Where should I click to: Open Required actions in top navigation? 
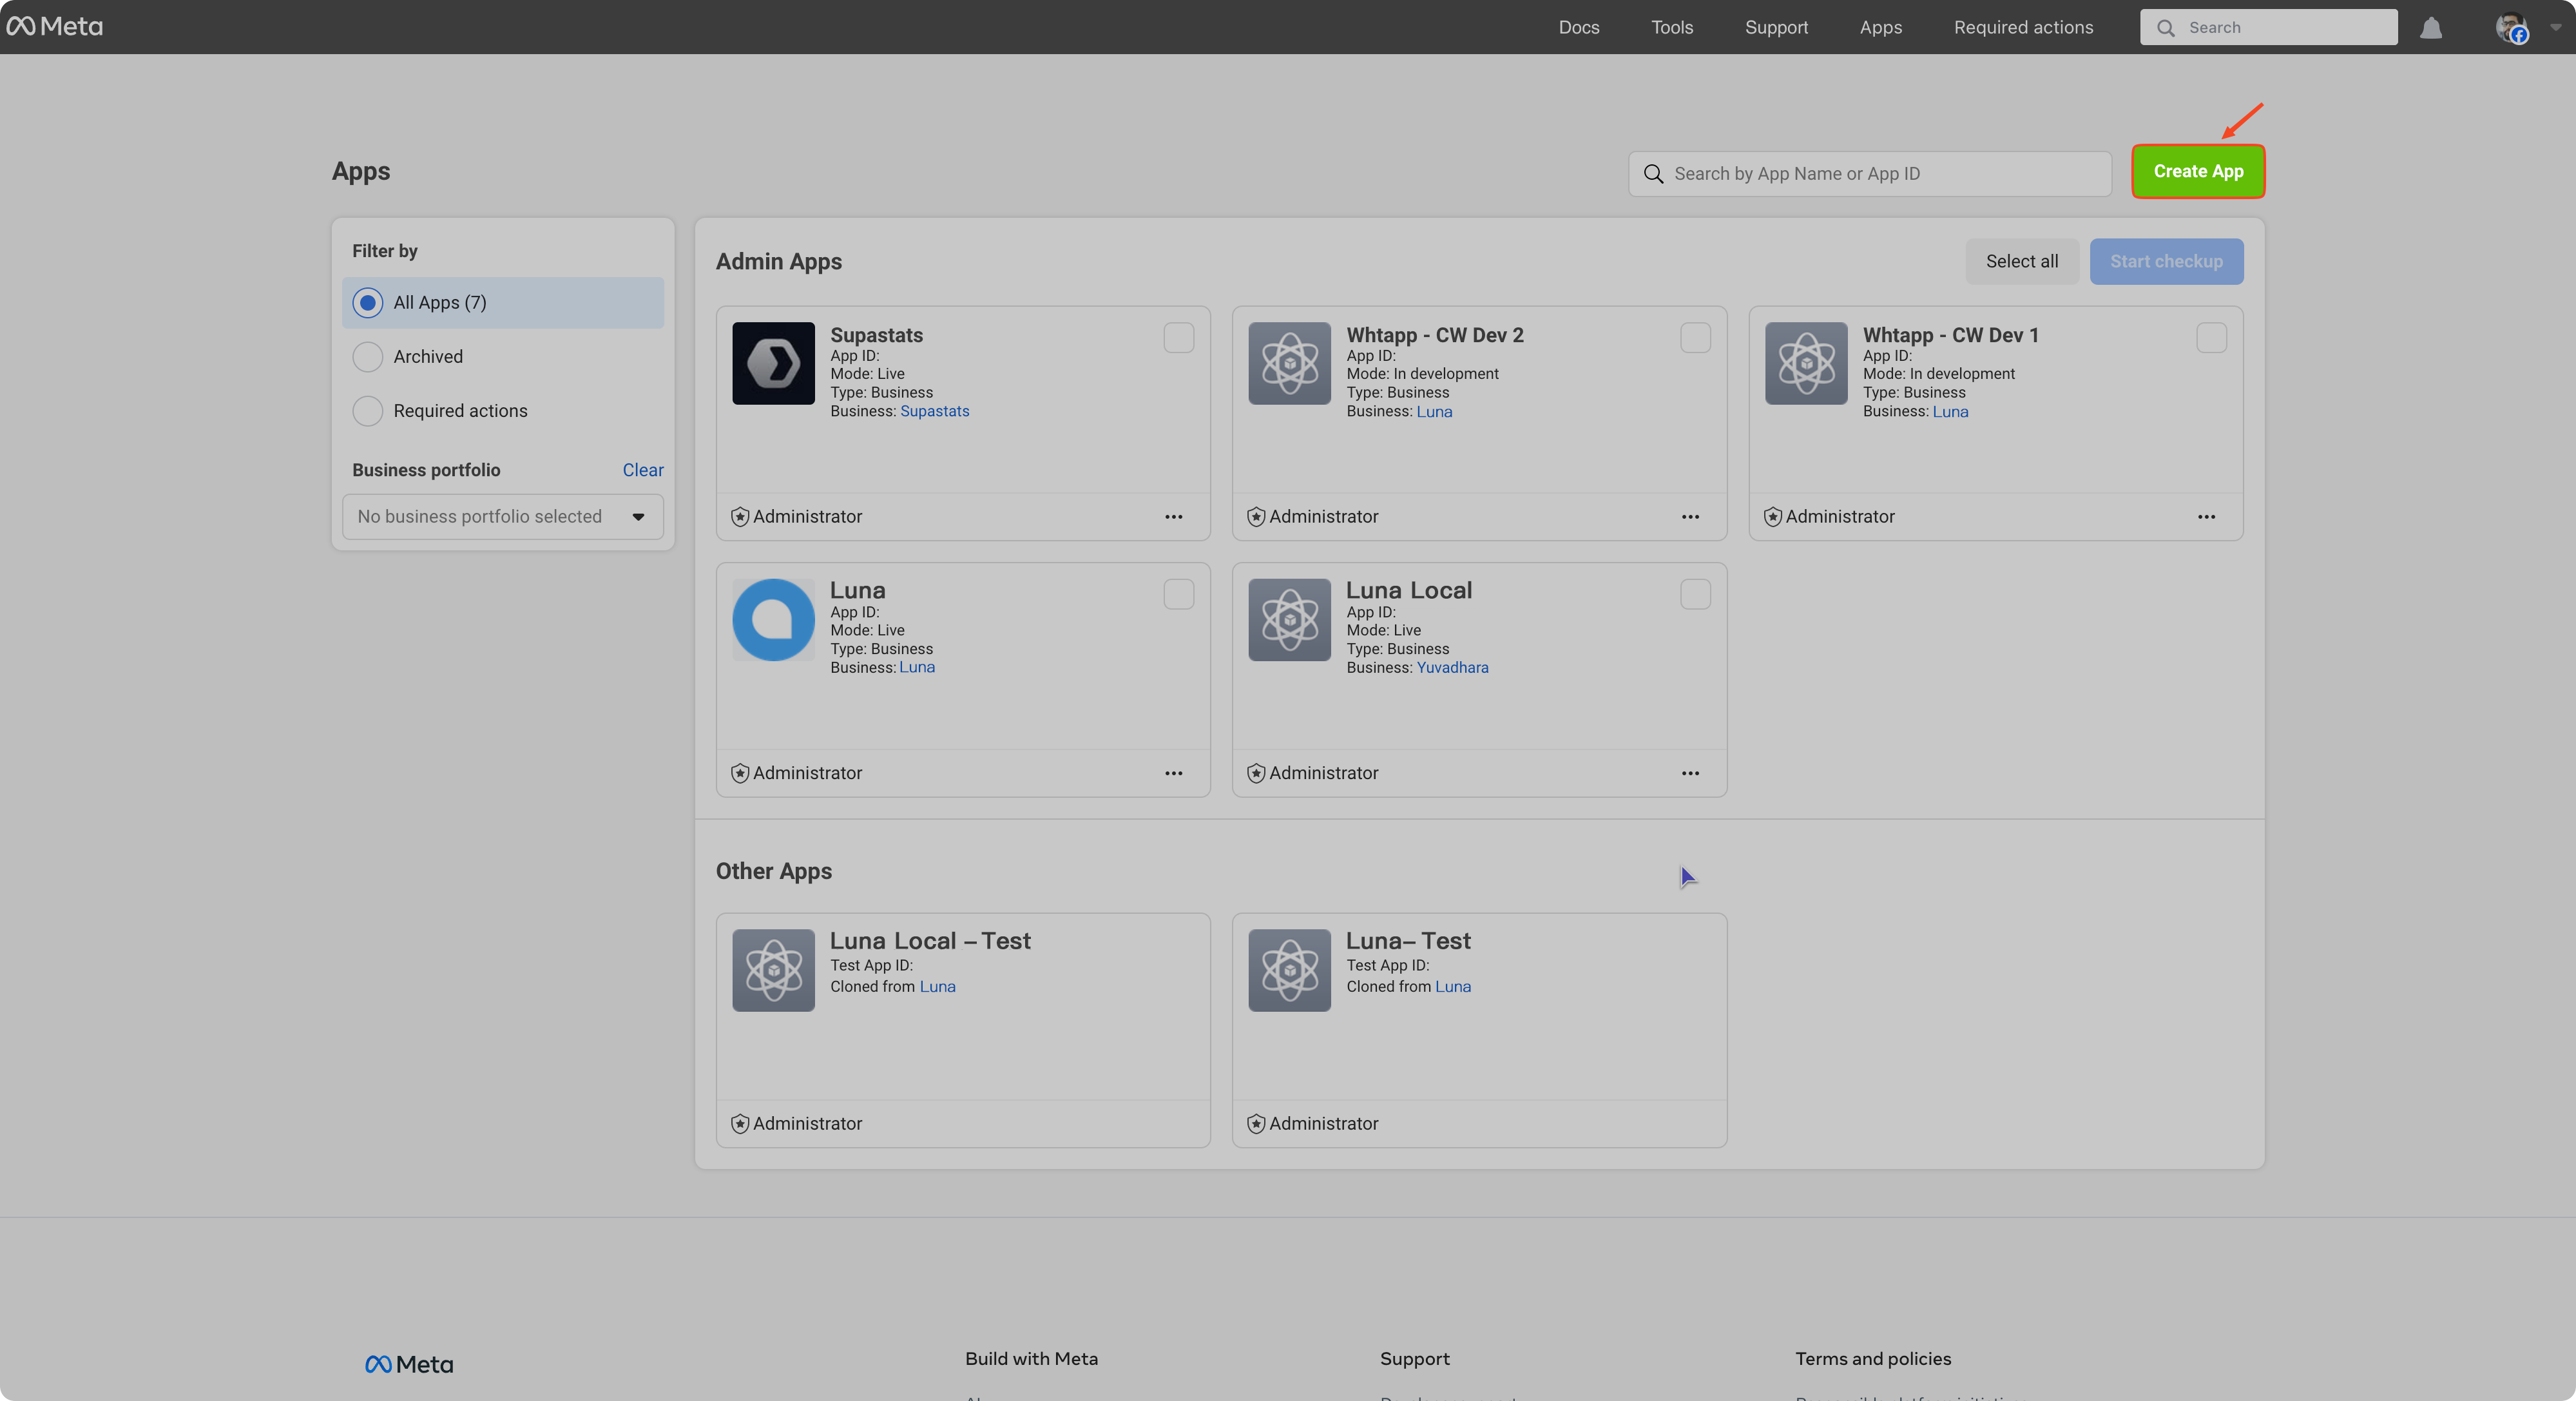[x=2023, y=27]
